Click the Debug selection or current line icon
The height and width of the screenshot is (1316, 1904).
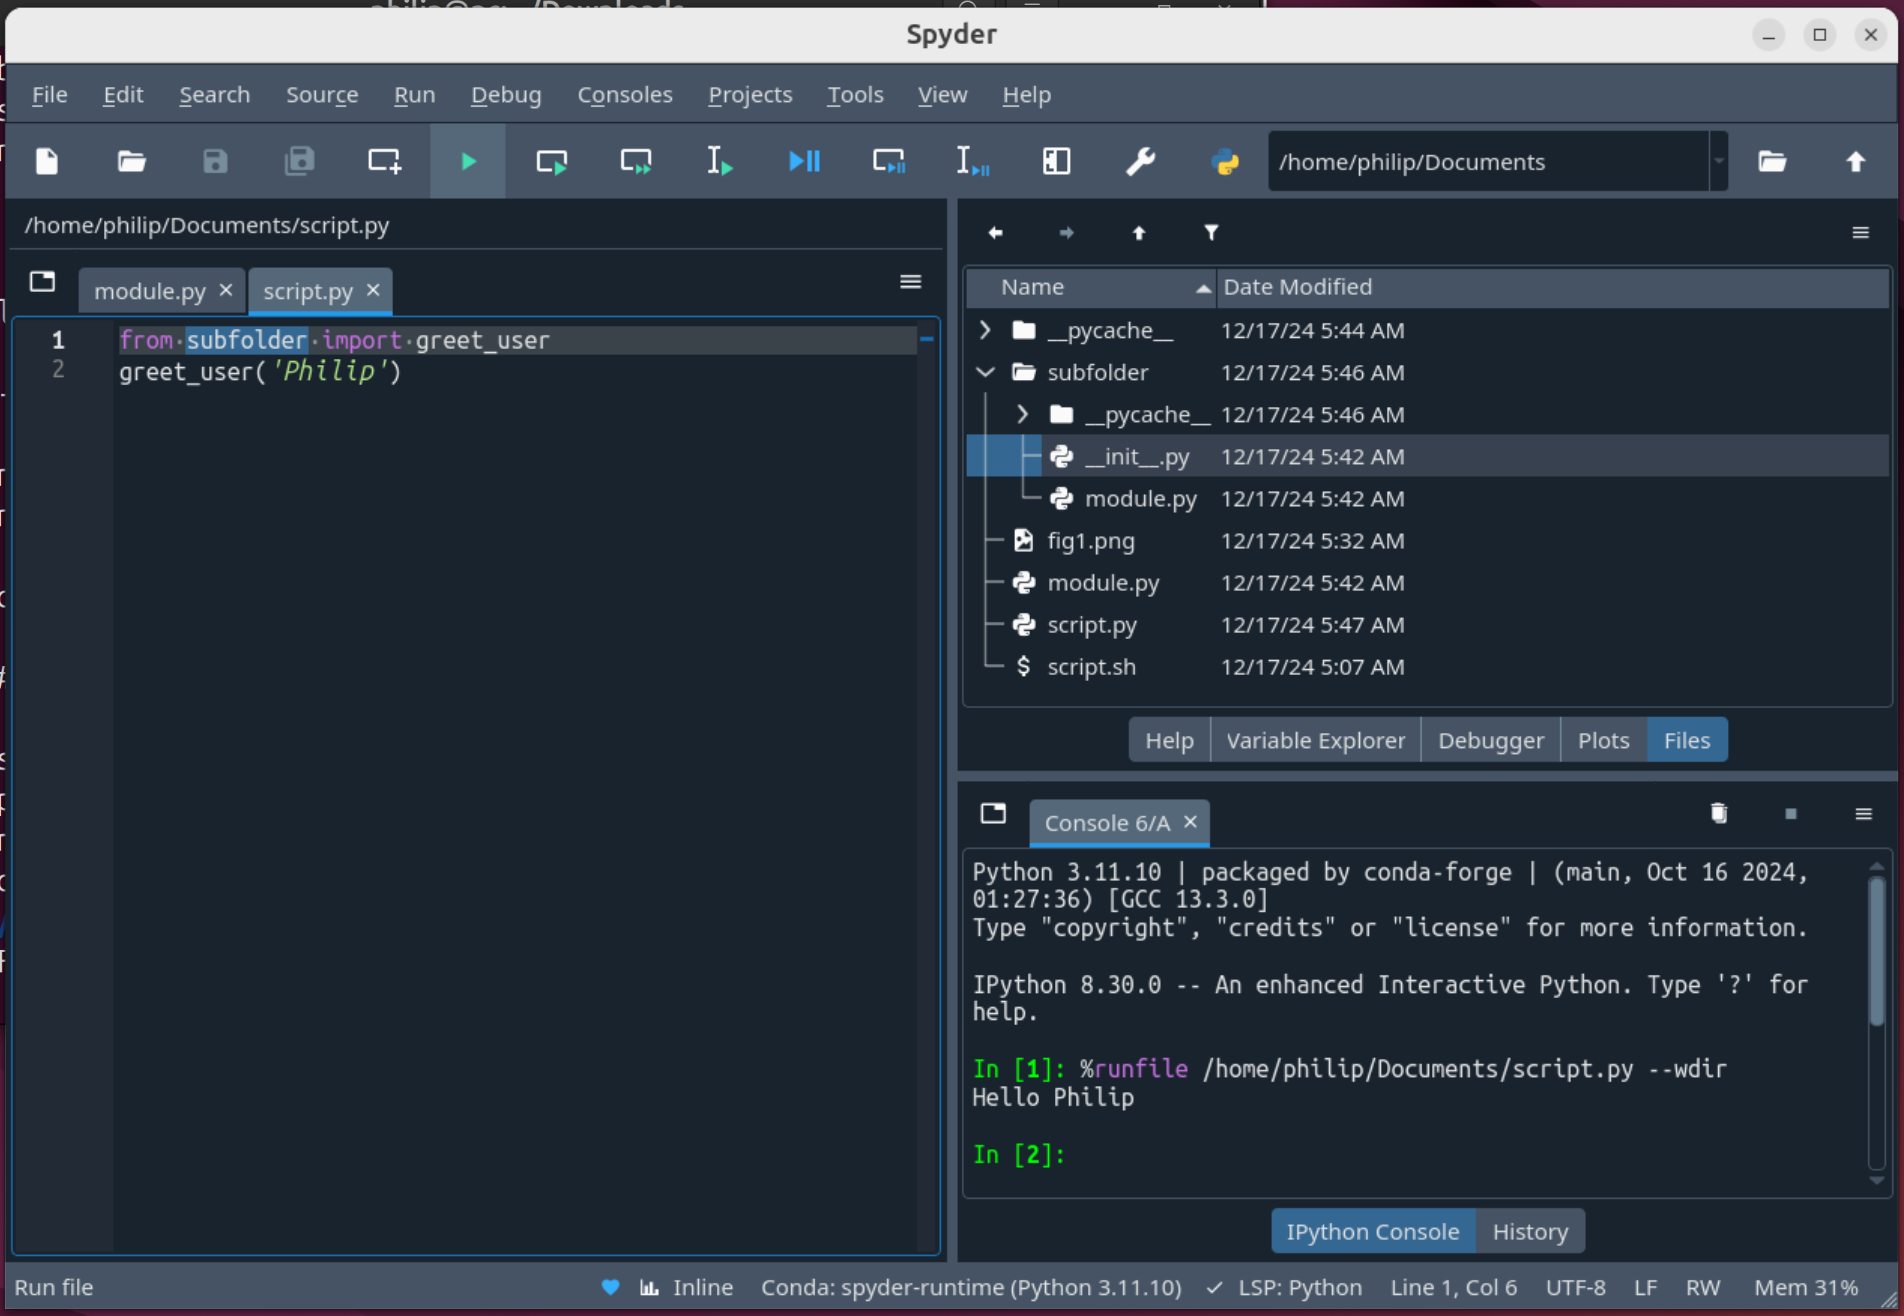point(972,161)
